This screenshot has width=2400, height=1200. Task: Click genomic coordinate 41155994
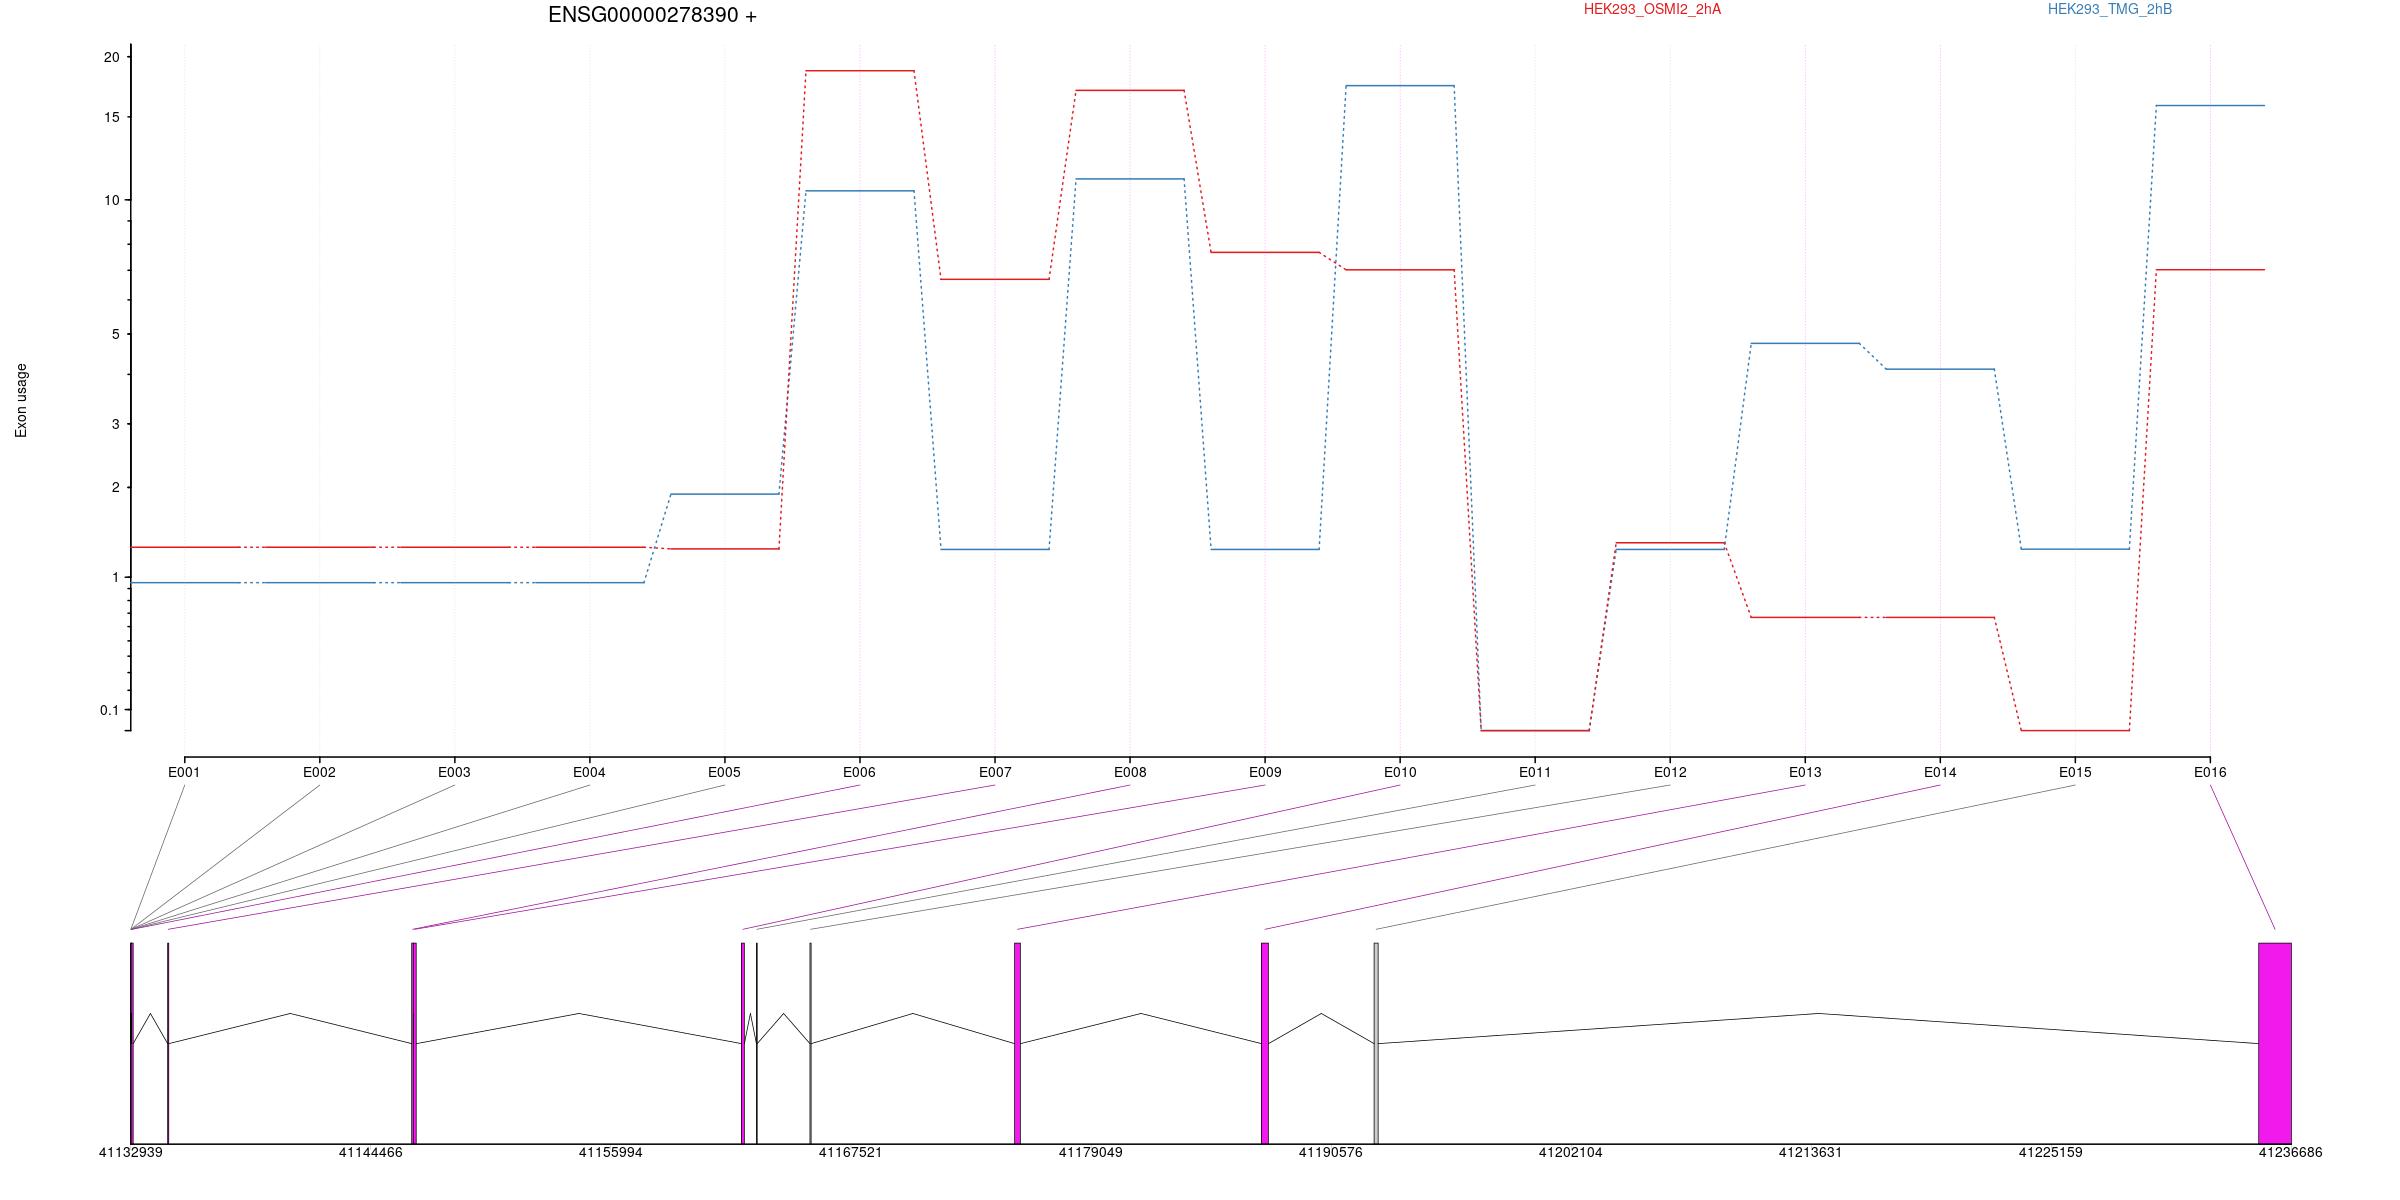[611, 1152]
